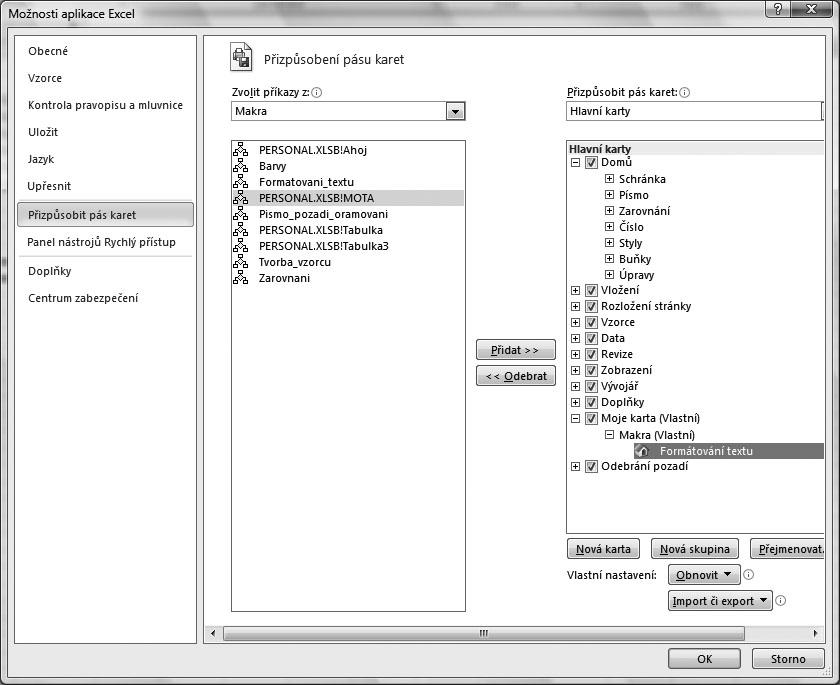
Task: Toggle the Rozložení stránky checkbox
Action: coord(591,306)
